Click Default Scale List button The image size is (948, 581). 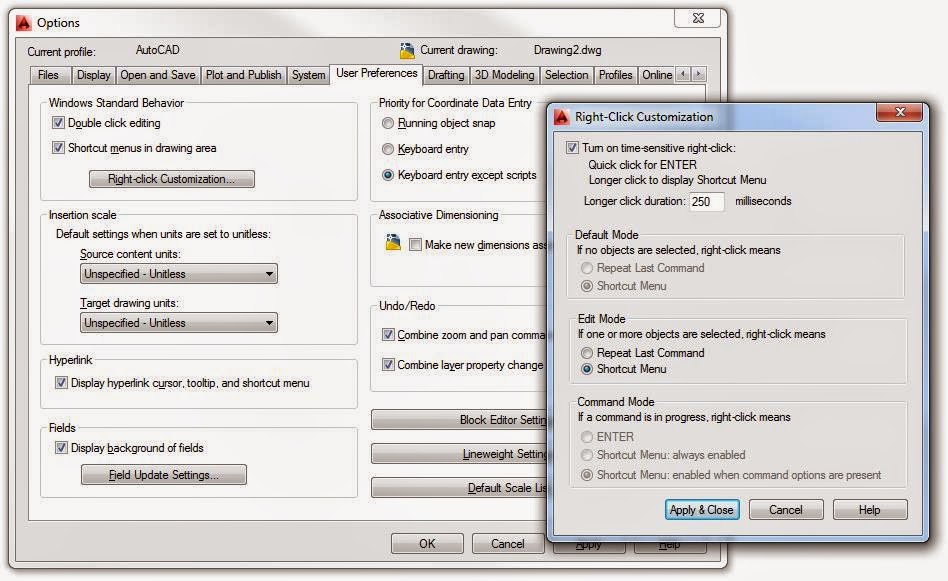pyautogui.click(x=459, y=487)
